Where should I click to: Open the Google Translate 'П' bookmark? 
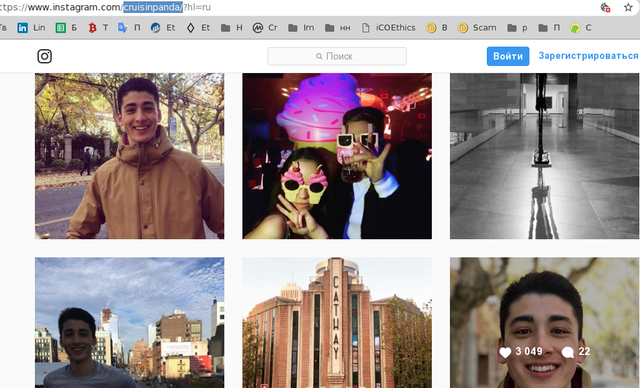coord(129,28)
